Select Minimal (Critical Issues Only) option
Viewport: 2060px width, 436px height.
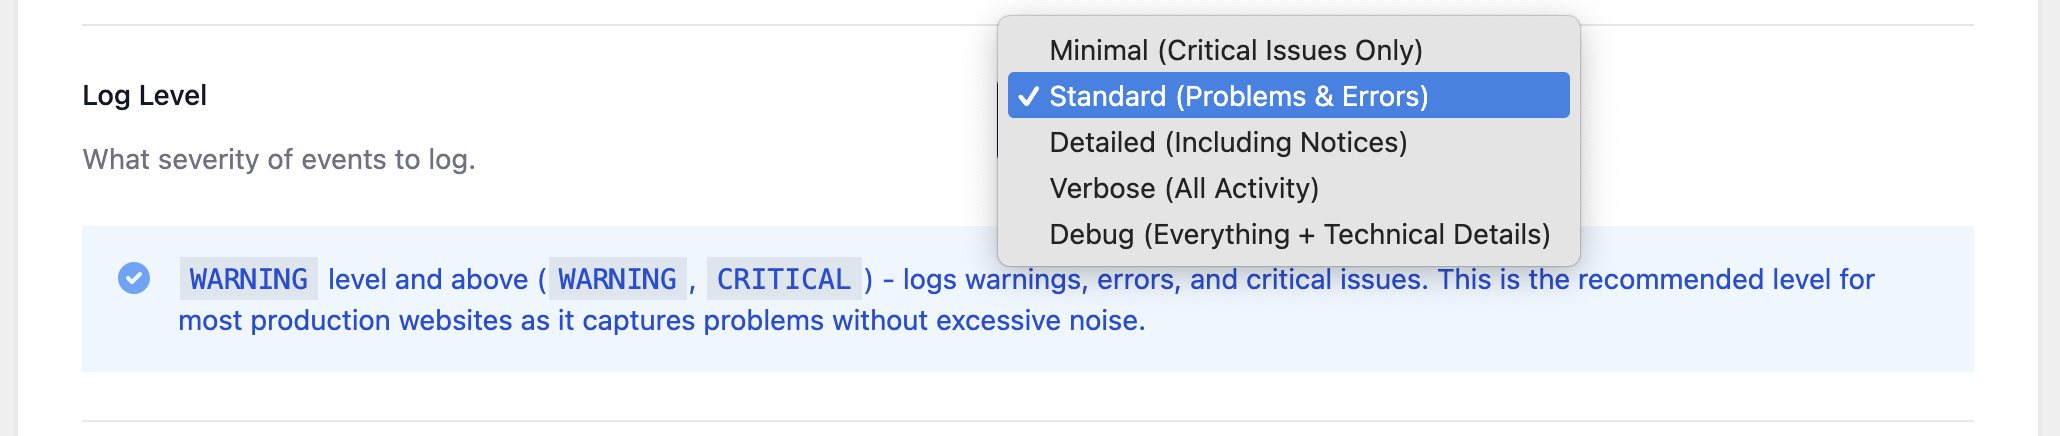1235,50
